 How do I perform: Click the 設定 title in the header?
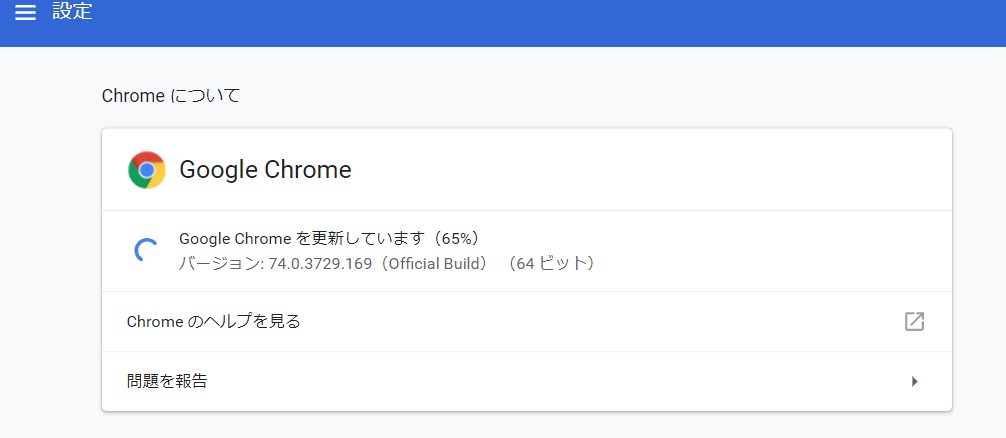[x=73, y=12]
